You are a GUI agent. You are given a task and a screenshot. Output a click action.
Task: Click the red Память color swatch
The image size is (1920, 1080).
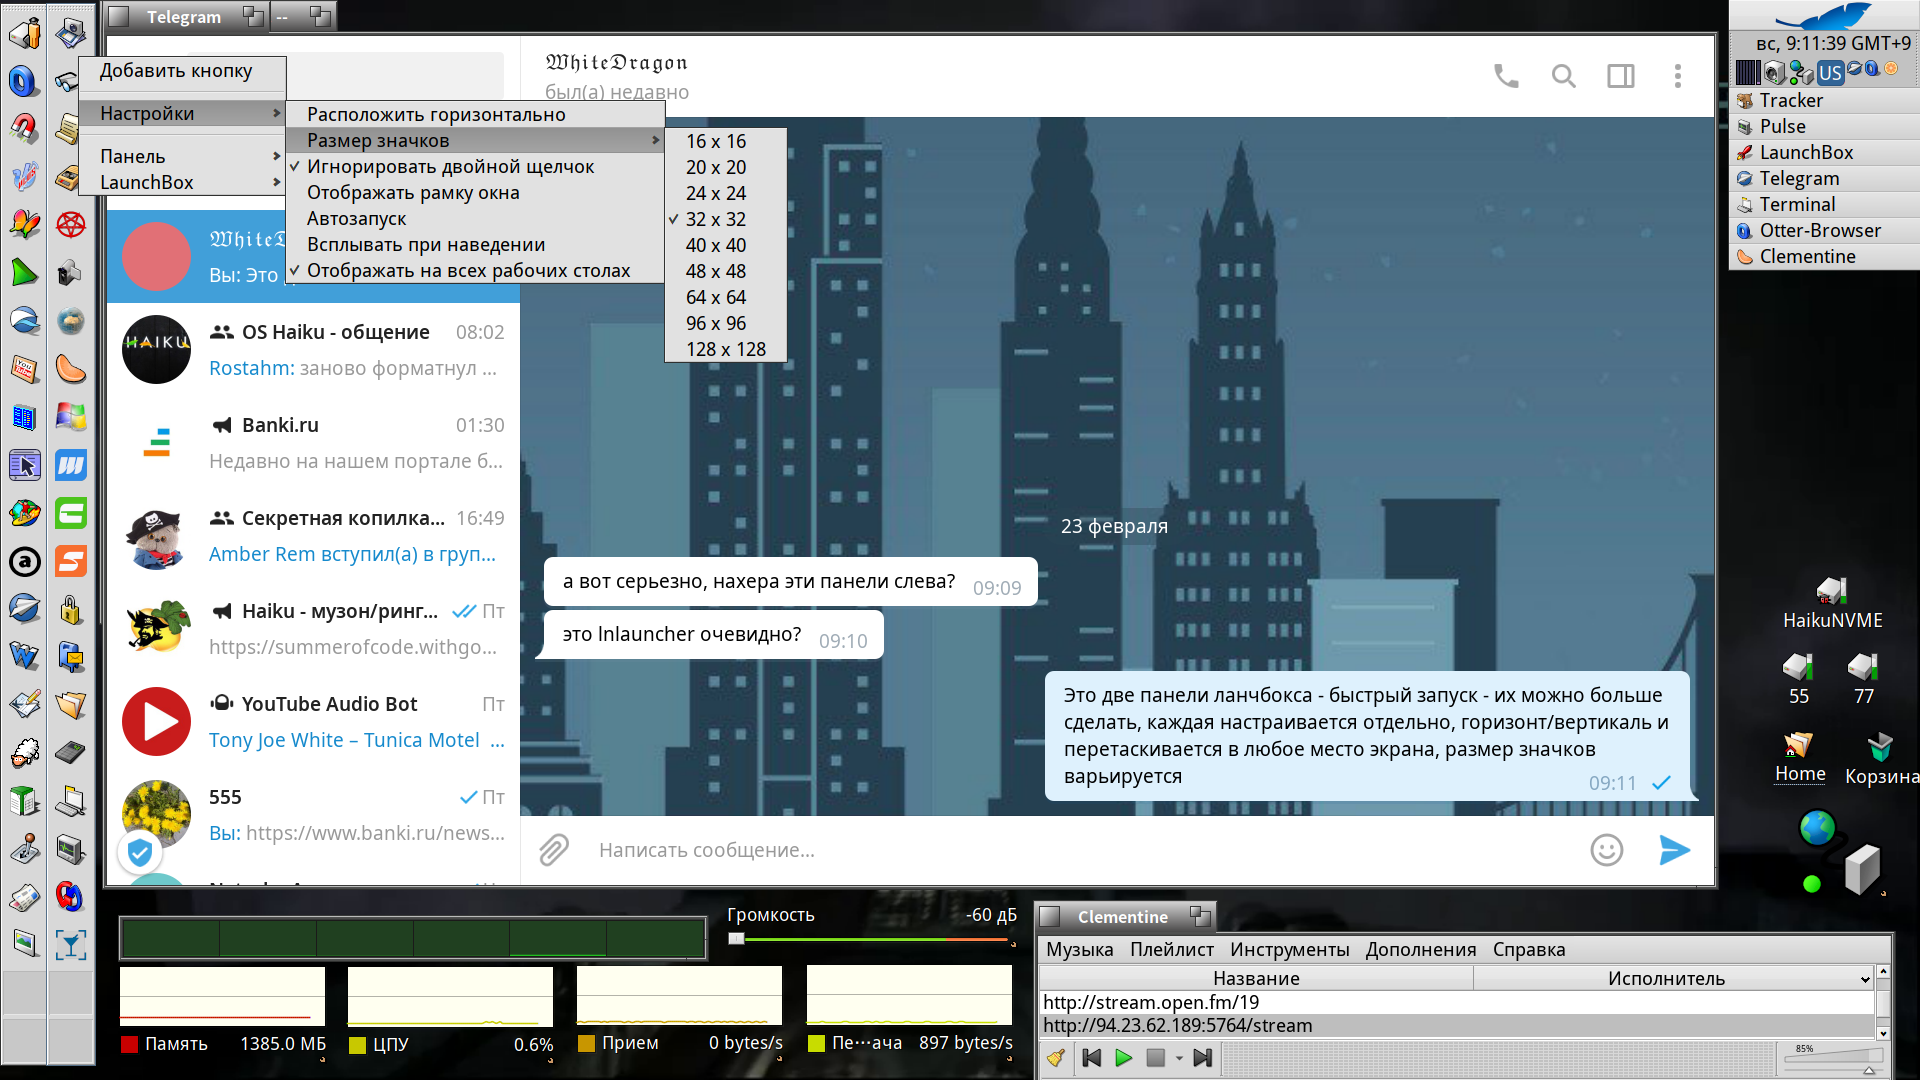(x=129, y=1045)
